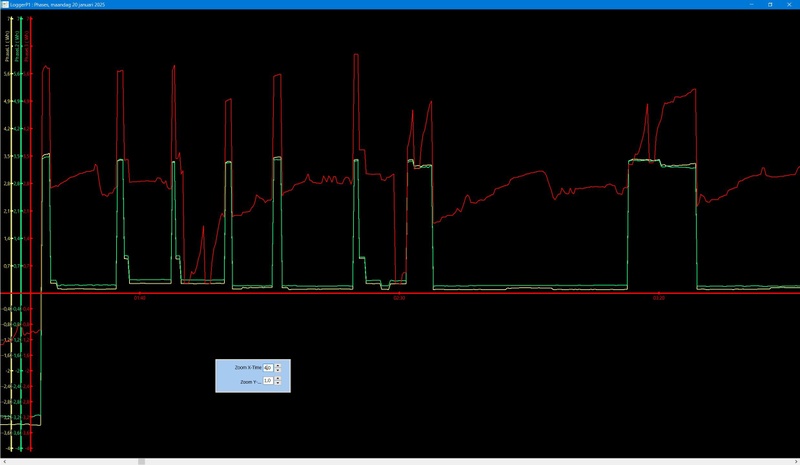Click the yellow Phase 1 axis label
800x465 pixels.
point(8,46)
